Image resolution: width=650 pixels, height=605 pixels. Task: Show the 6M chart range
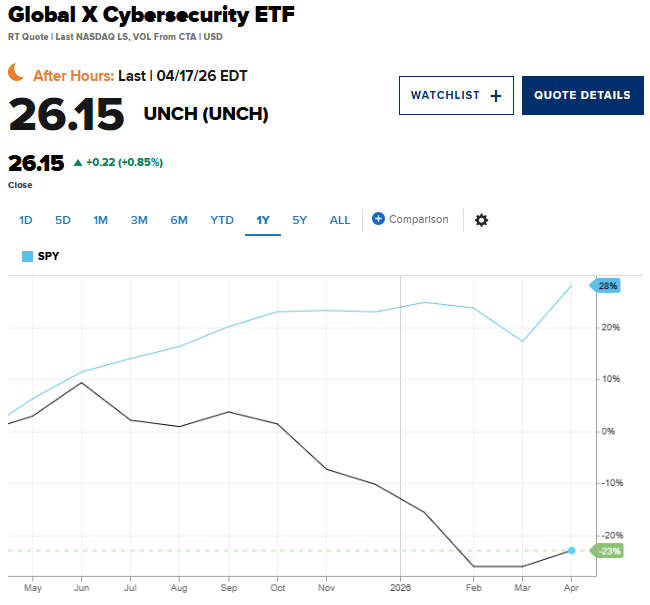[x=179, y=220]
